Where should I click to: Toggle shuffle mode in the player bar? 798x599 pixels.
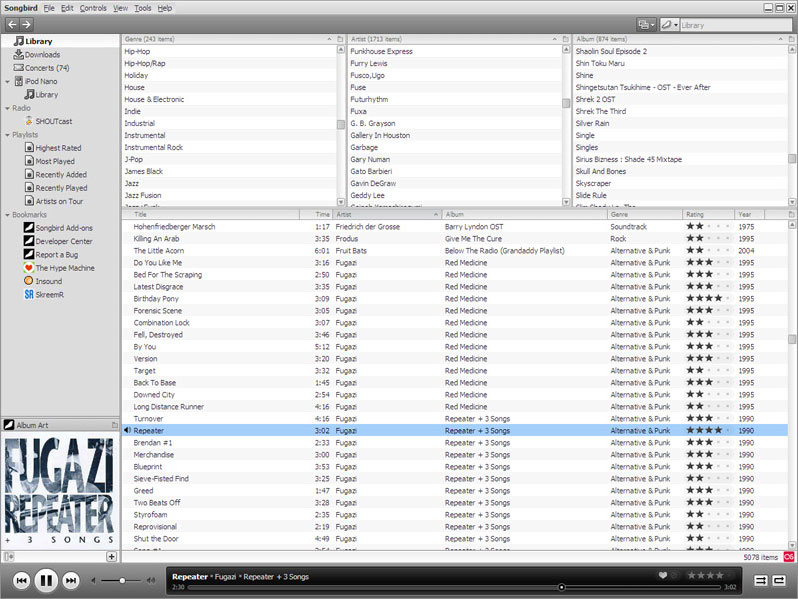pos(760,580)
